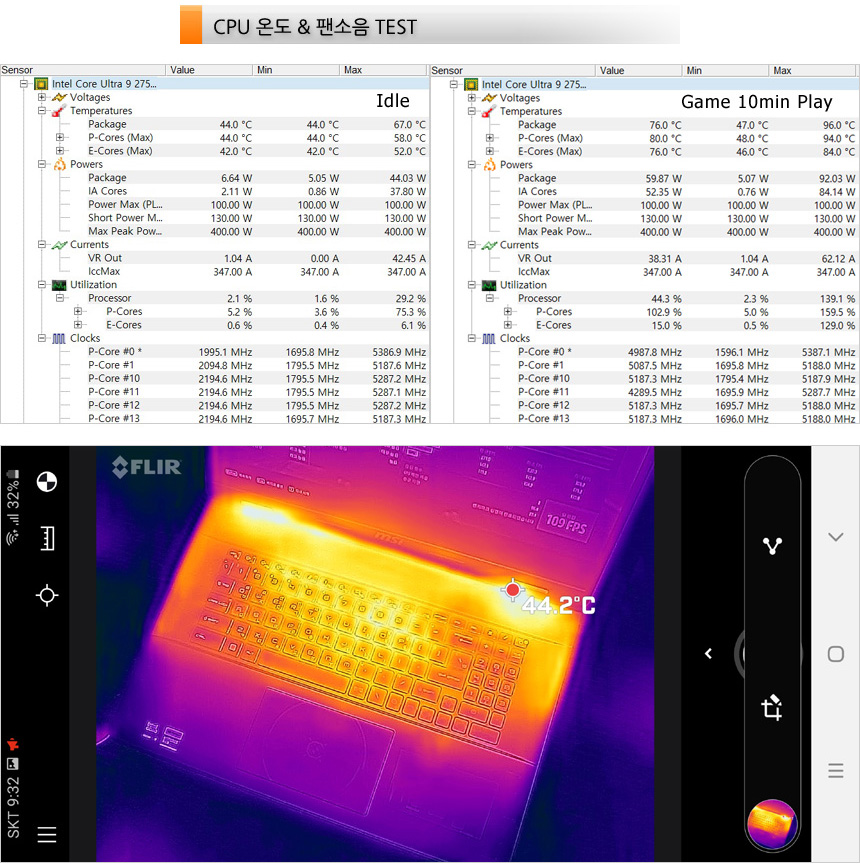Expand Voltages in the Idle panel
The image size is (860, 866).
click(42, 98)
